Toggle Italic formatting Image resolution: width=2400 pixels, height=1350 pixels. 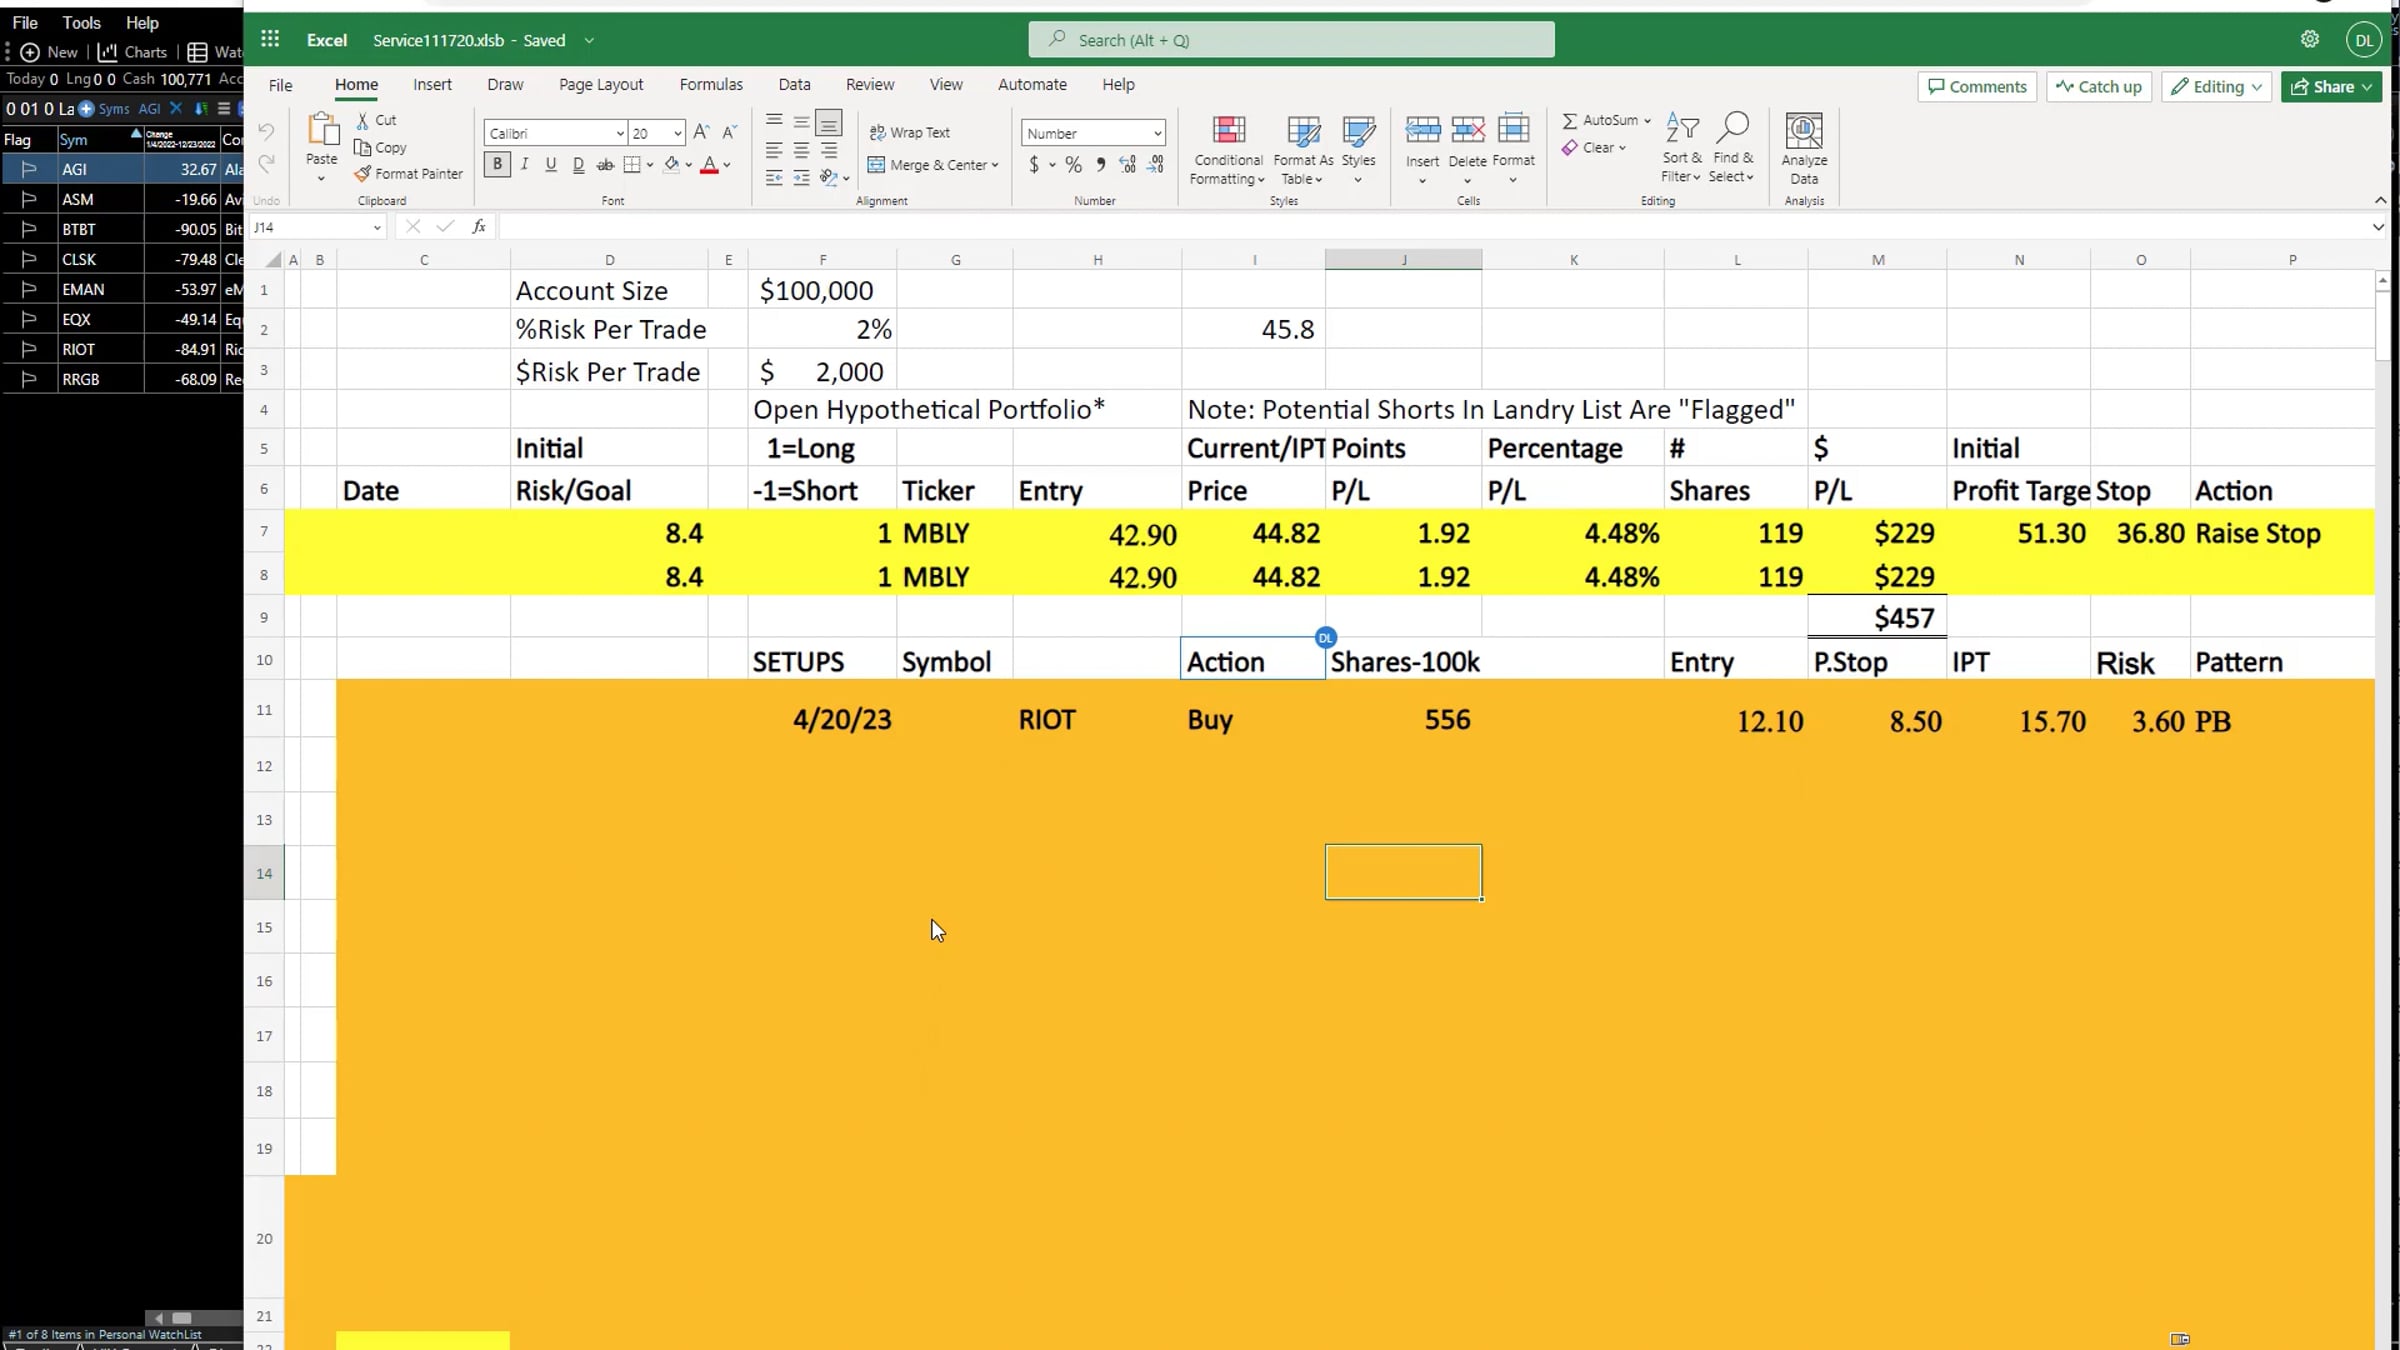coord(524,165)
